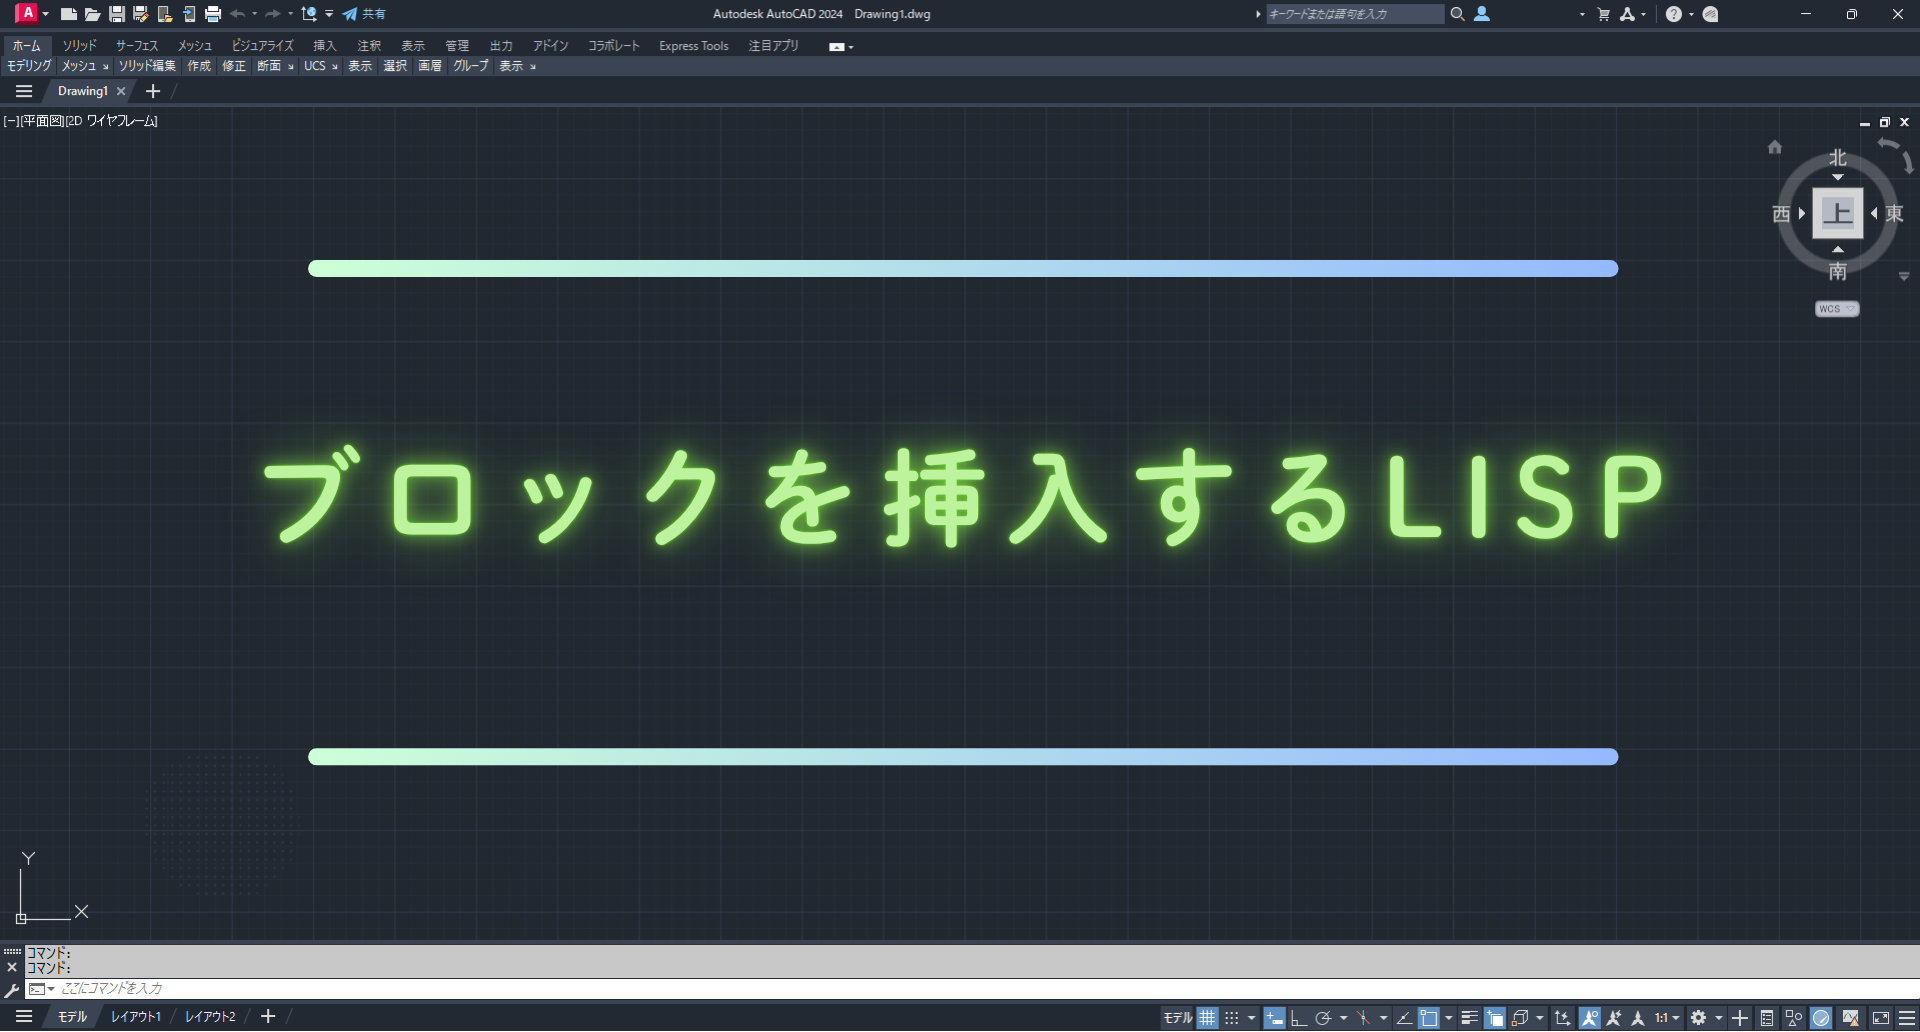This screenshot has height=1032, width=1920.
Task: Toggle ortho mode in status bar
Action: (1298, 1018)
